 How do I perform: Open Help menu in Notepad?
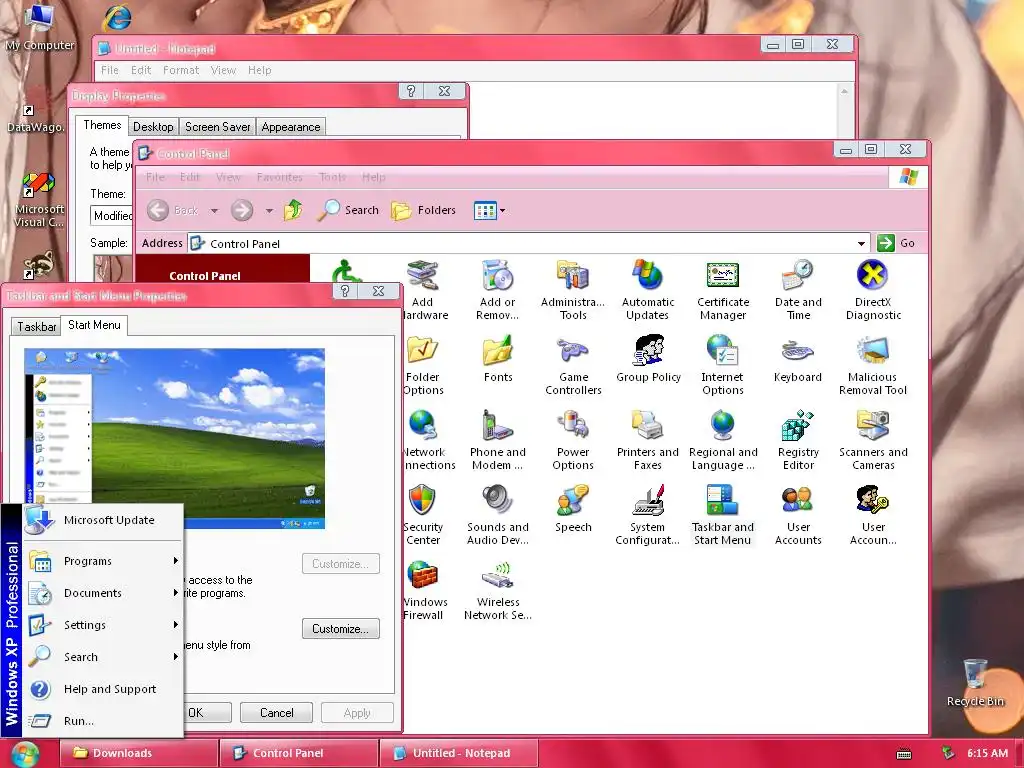[259, 70]
